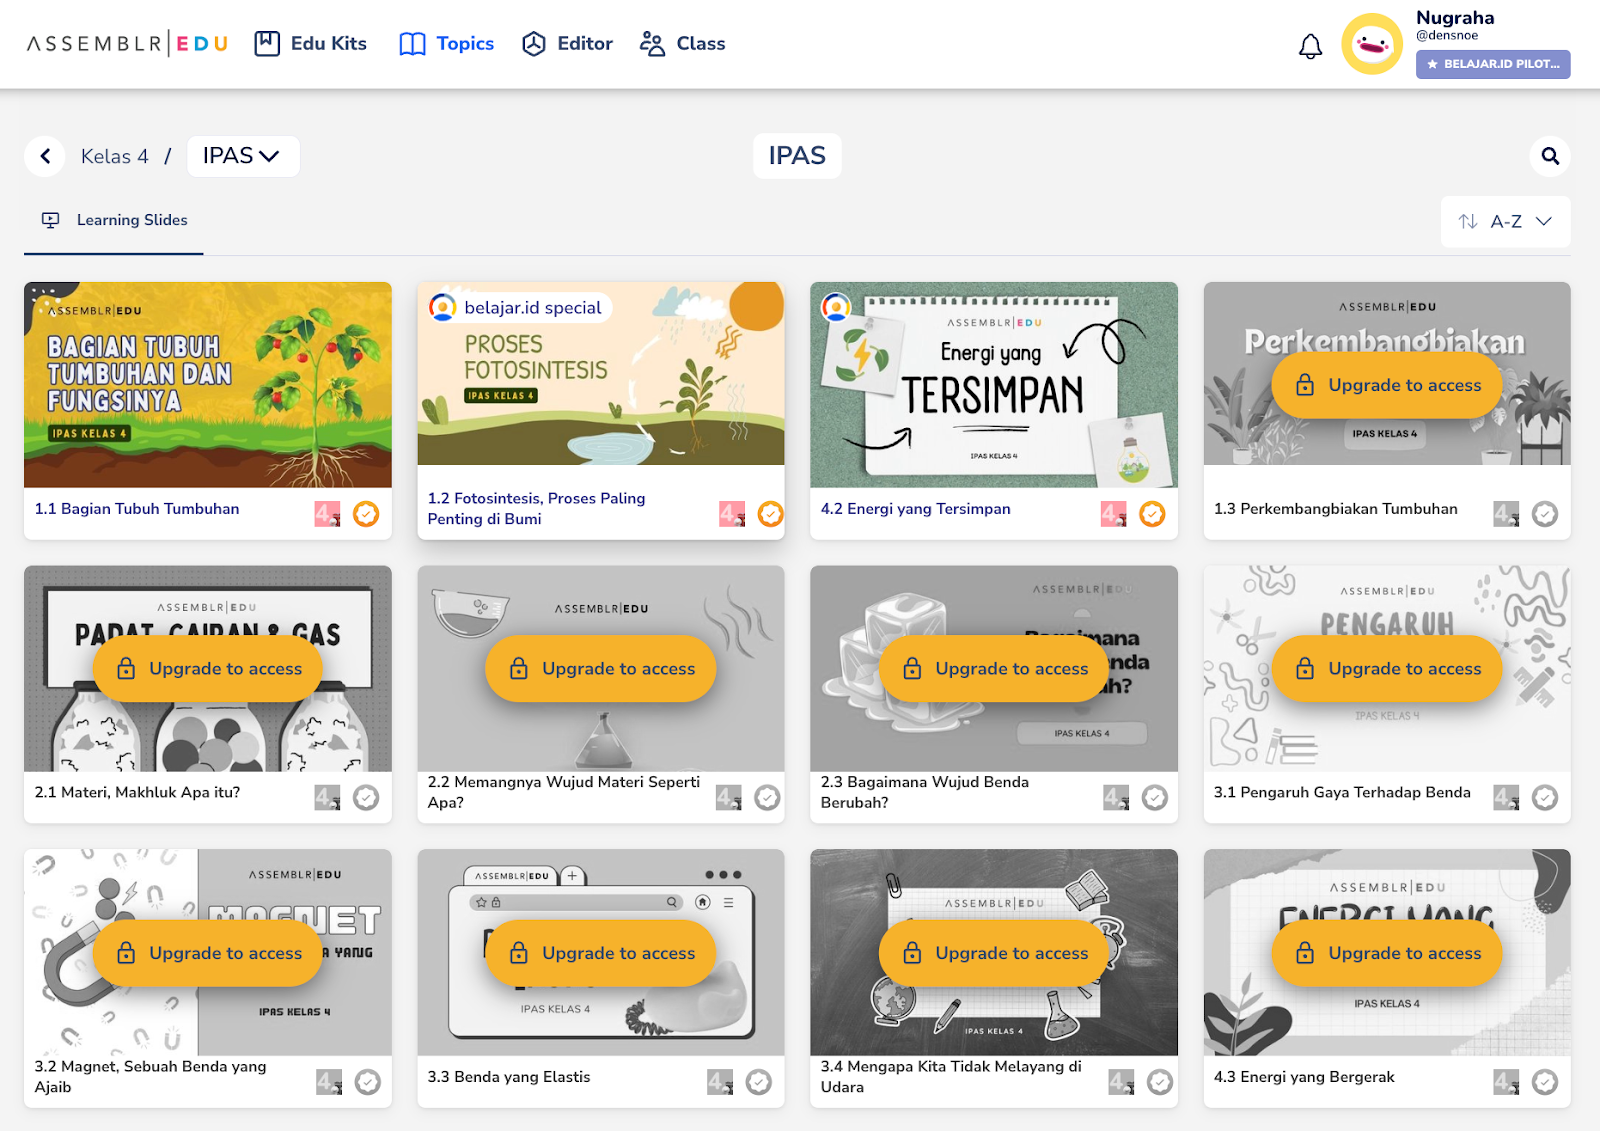Click the AR badge on 1.2 Fotosintesis card
Image resolution: width=1600 pixels, height=1131 pixels.
click(x=732, y=514)
